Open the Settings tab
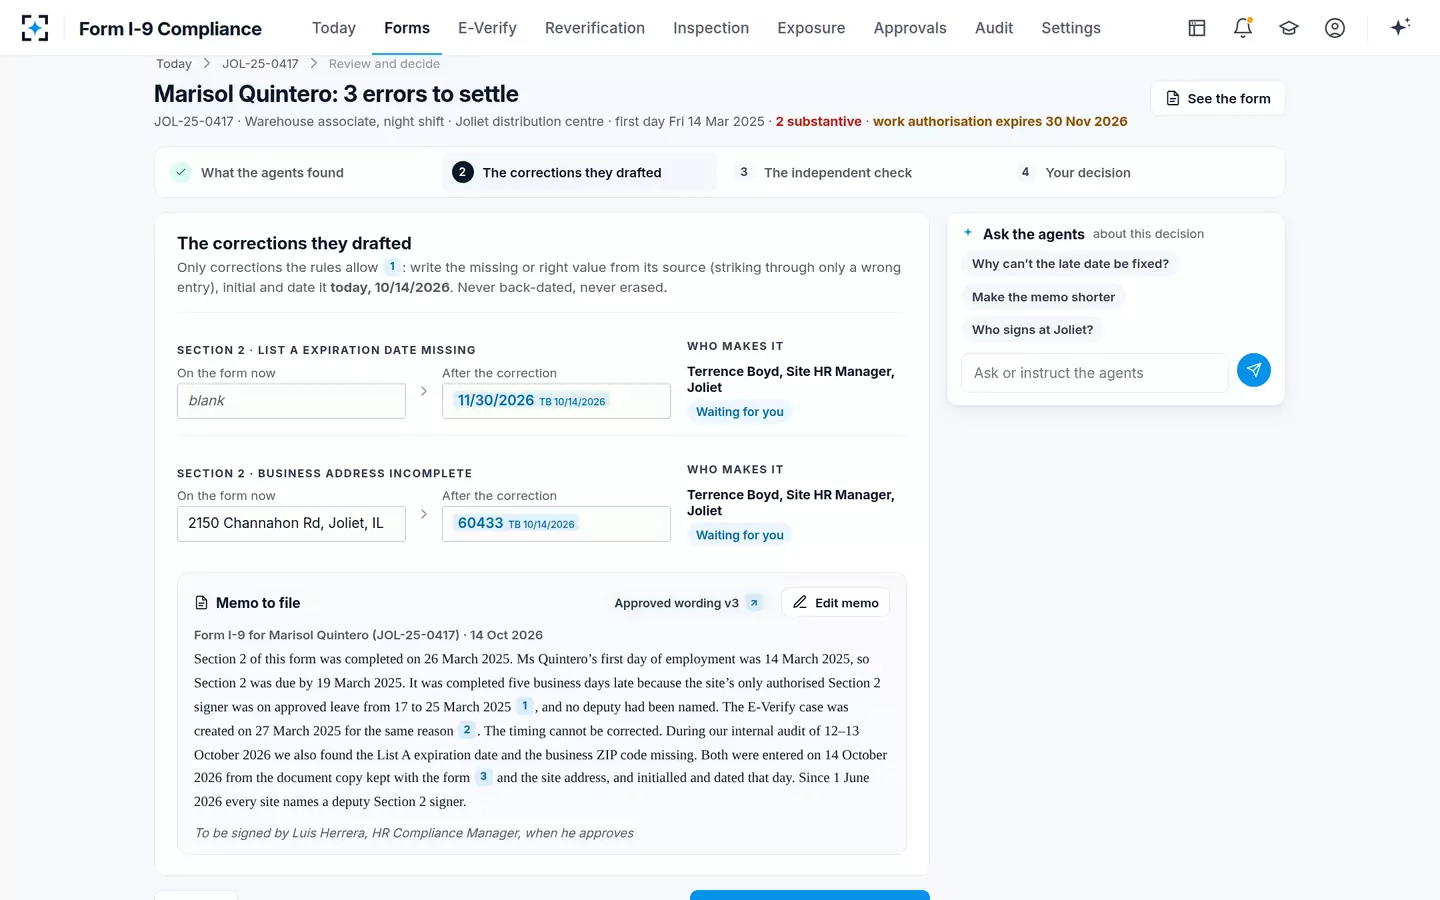Image resolution: width=1440 pixels, height=900 pixels. (1071, 28)
